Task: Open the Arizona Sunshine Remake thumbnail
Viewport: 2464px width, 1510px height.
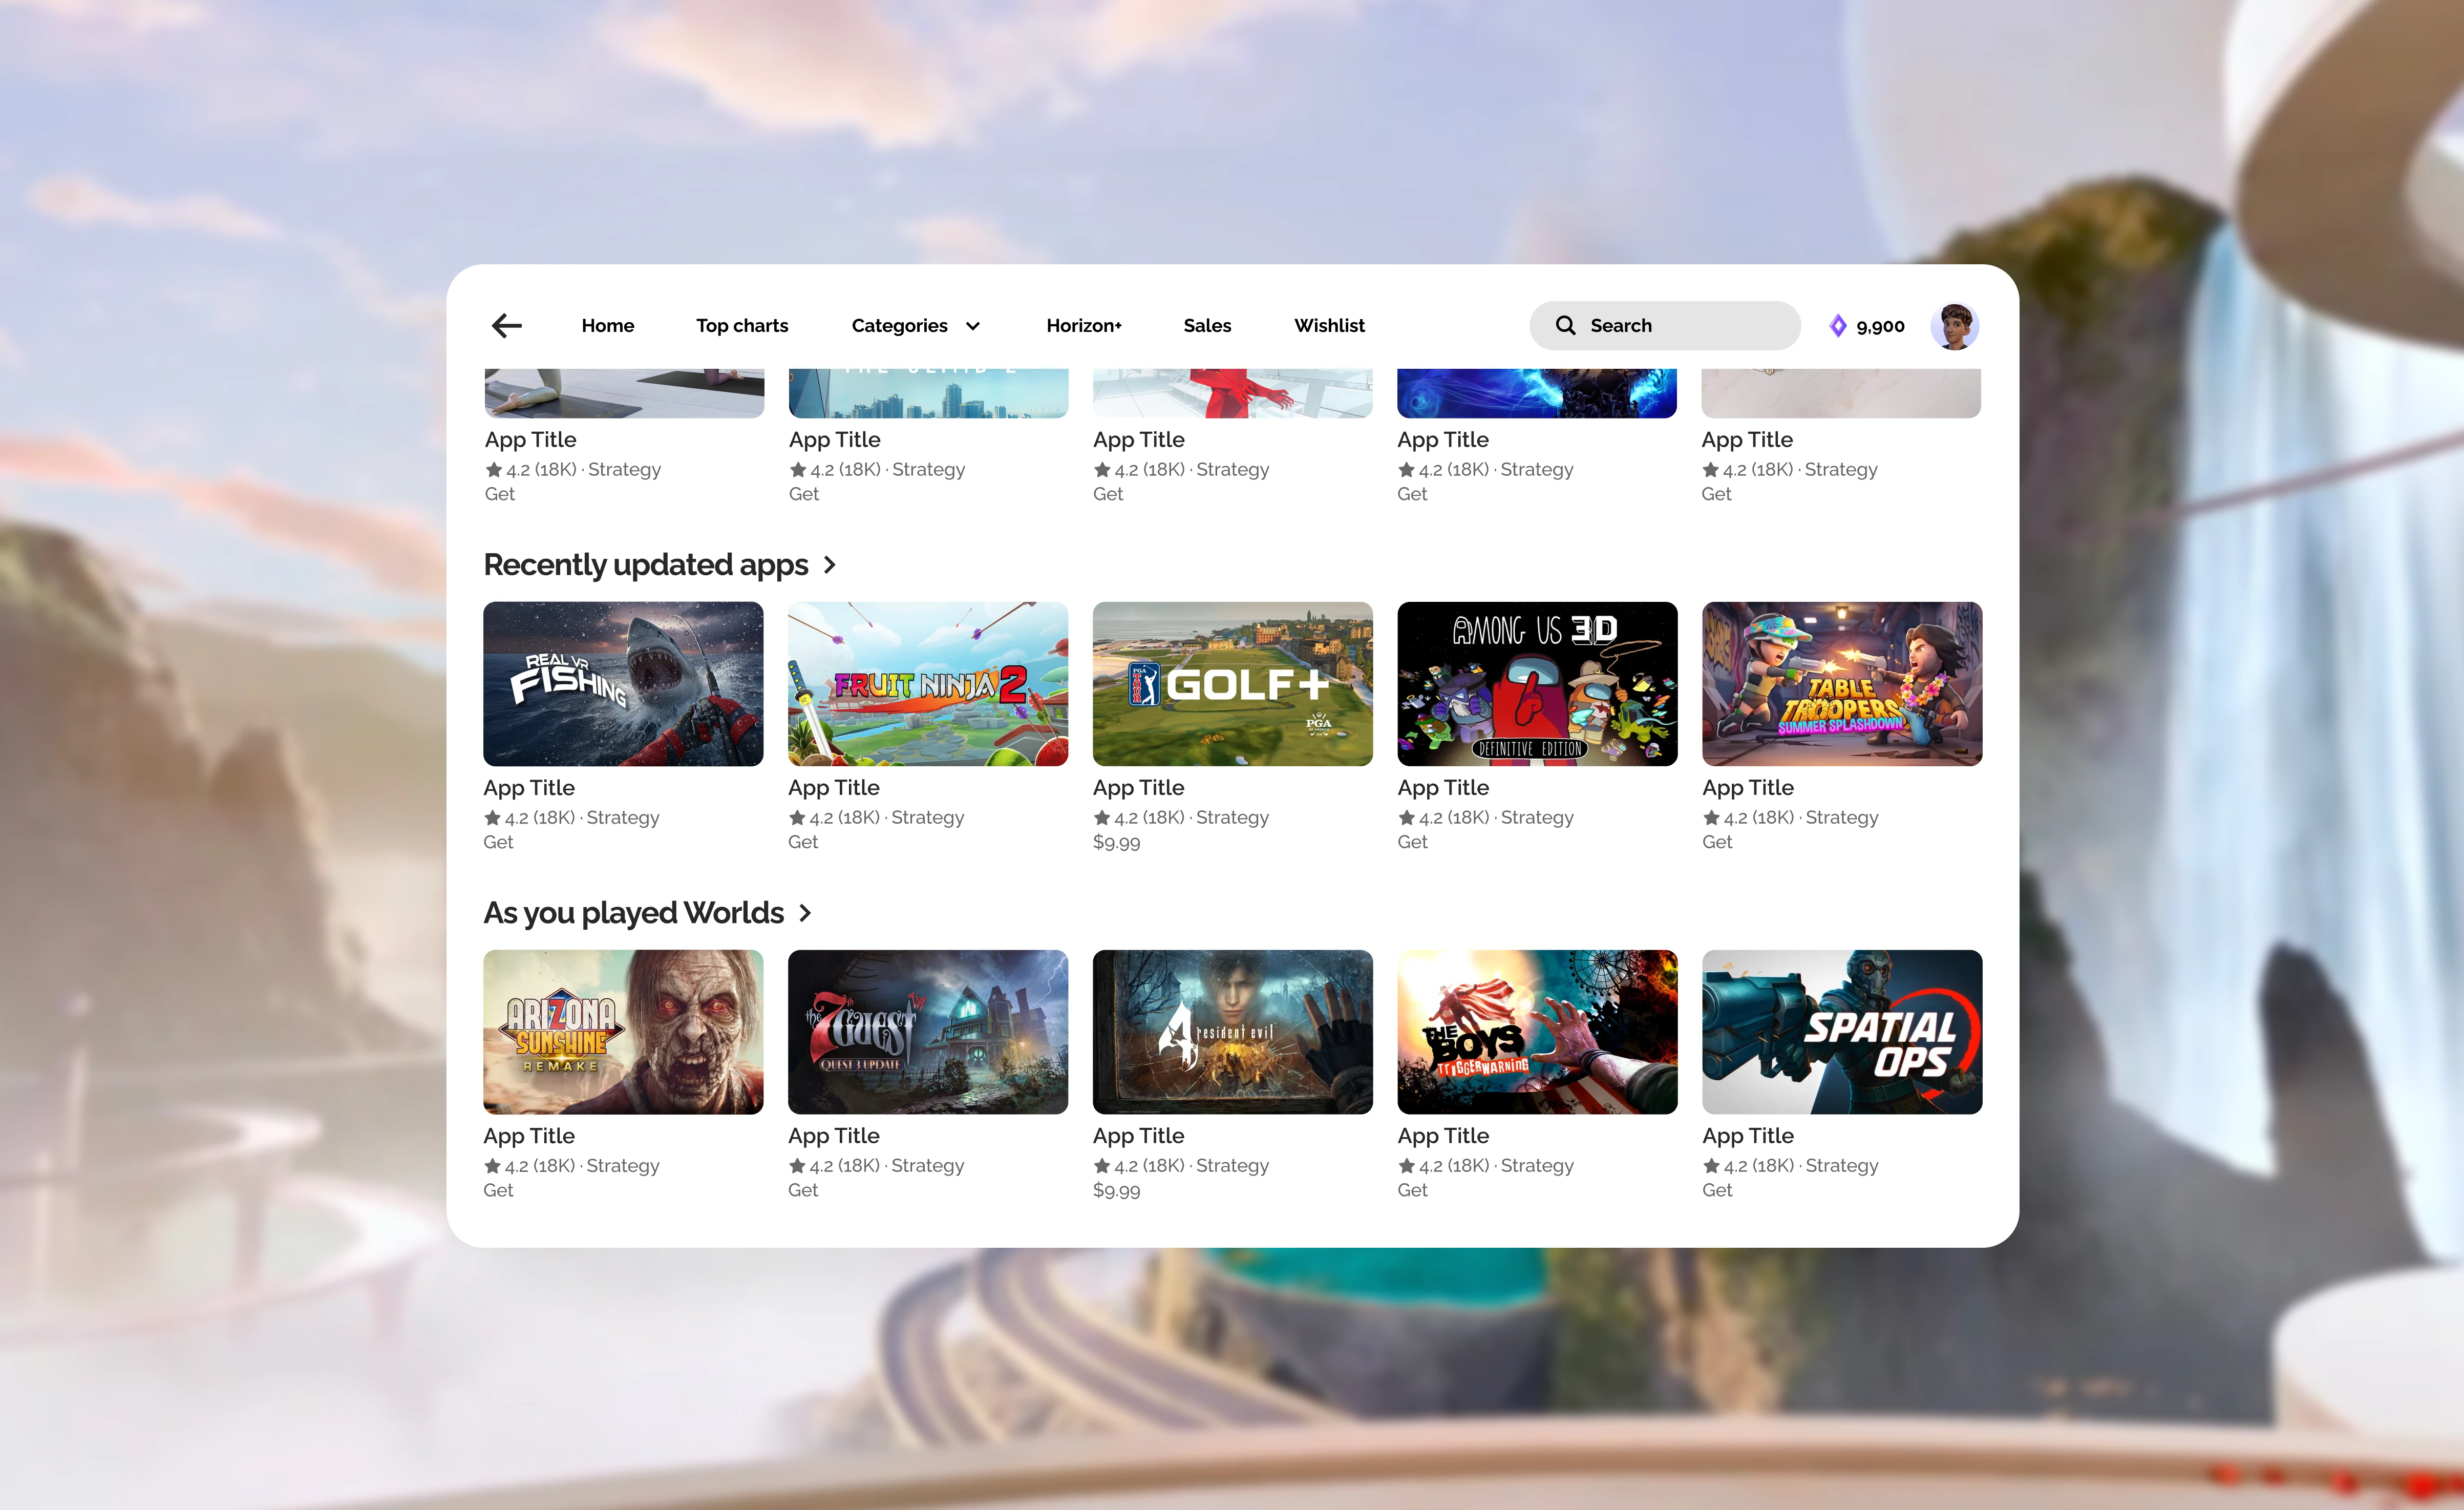Action: click(x=623, y=1032)
